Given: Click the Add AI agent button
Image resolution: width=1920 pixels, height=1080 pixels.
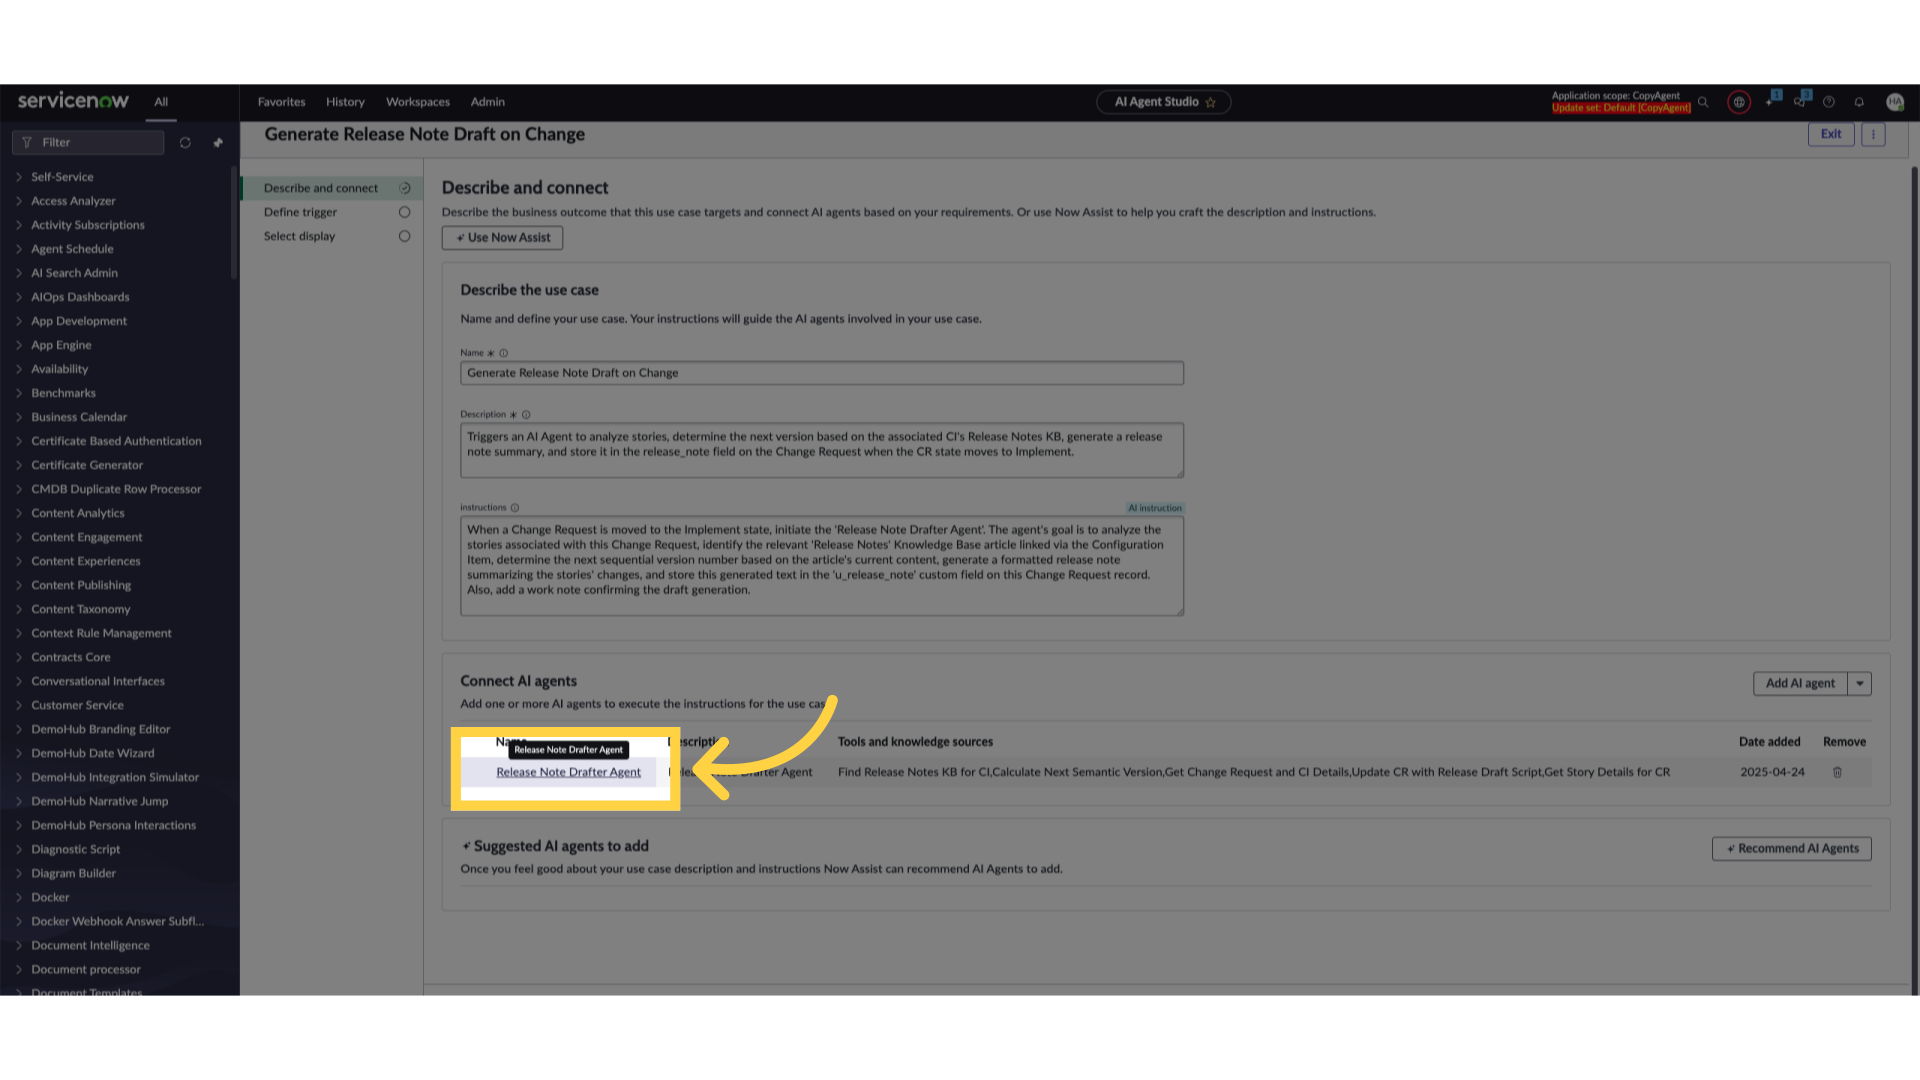Looking at the screenshot, I should click(x=1800, y=684).
